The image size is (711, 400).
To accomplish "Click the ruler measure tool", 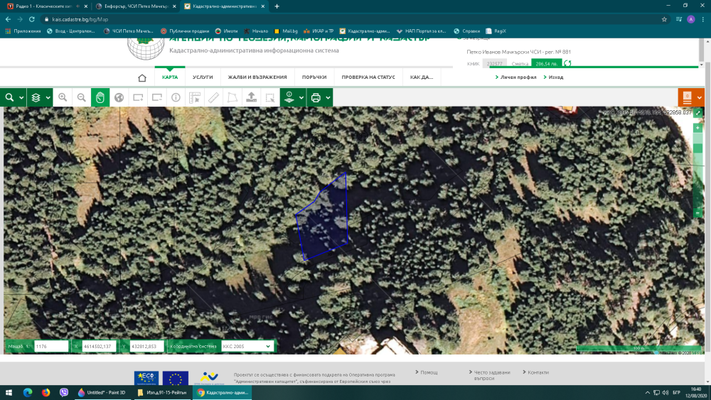I will pos(213,98).
